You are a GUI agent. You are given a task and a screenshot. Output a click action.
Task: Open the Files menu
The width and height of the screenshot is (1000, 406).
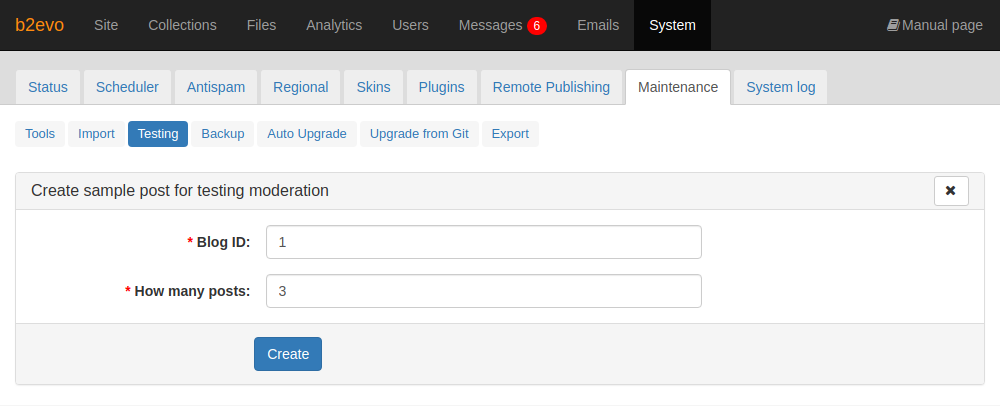coord(261,25)
